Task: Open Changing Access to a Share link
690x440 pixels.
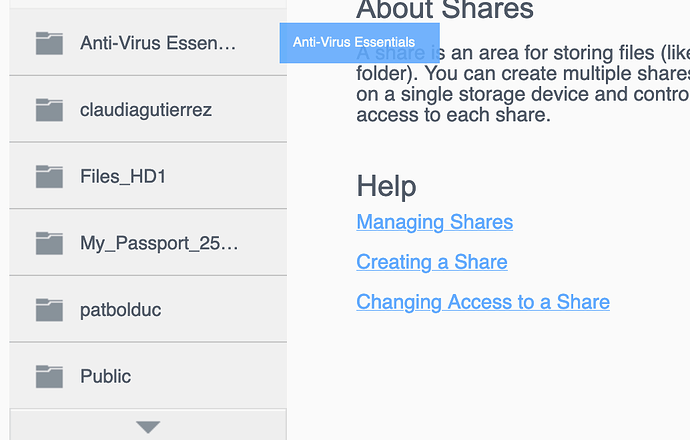Action: pos(482,302)
